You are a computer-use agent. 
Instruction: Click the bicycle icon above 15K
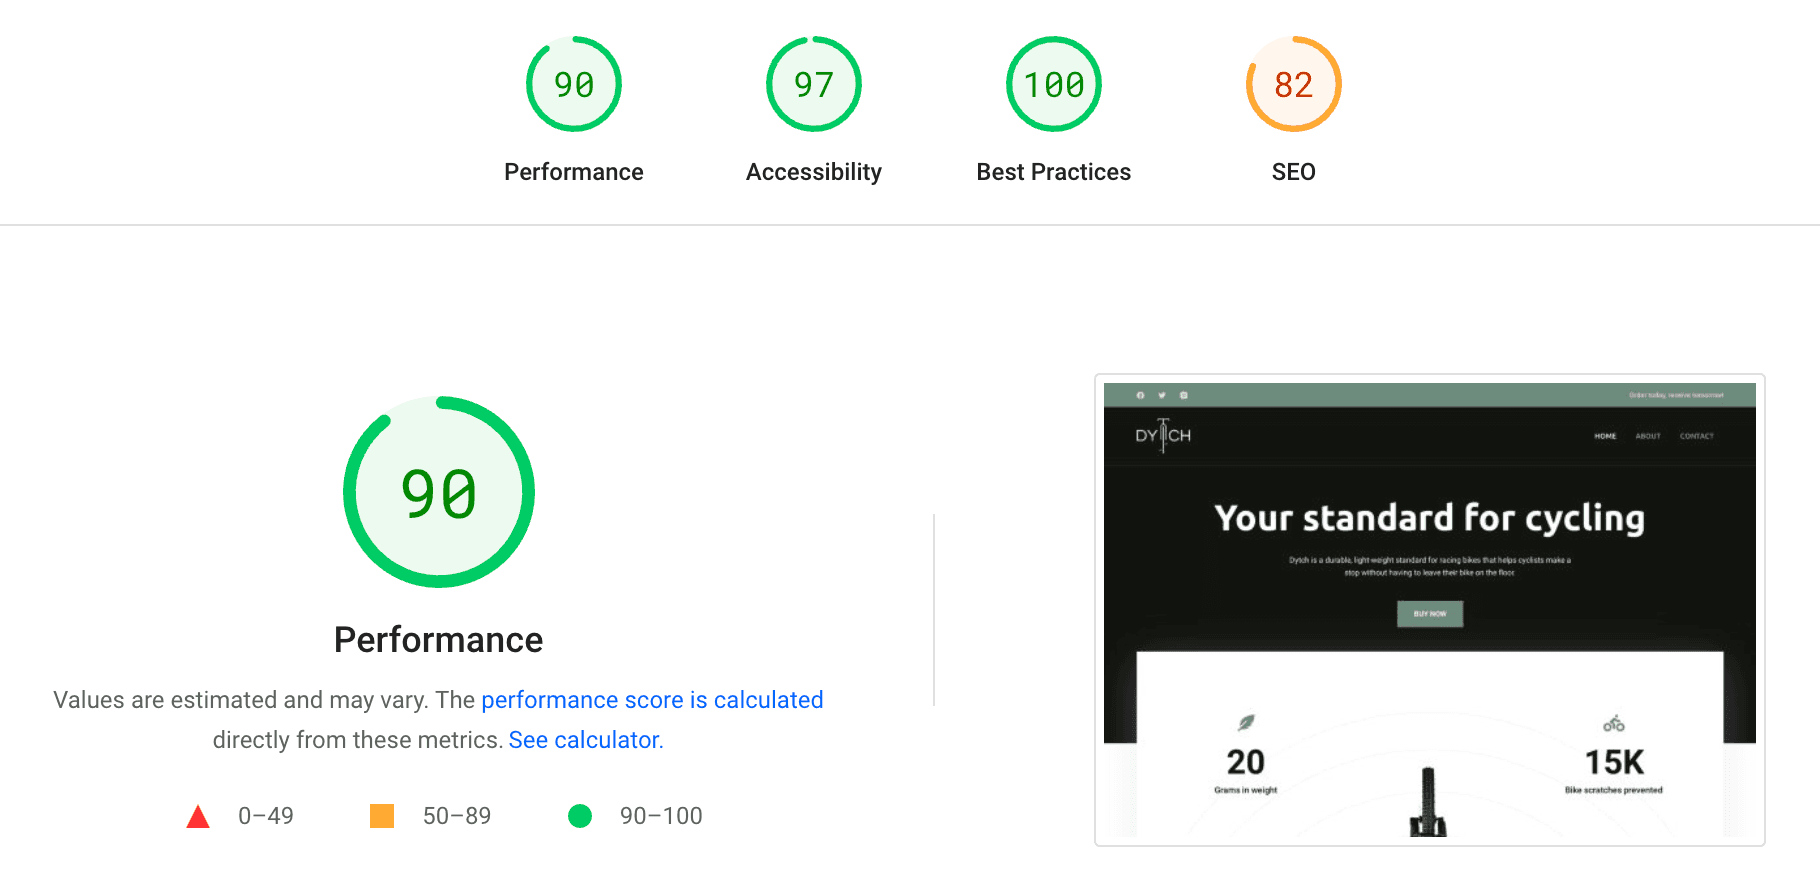[1614, 723]
